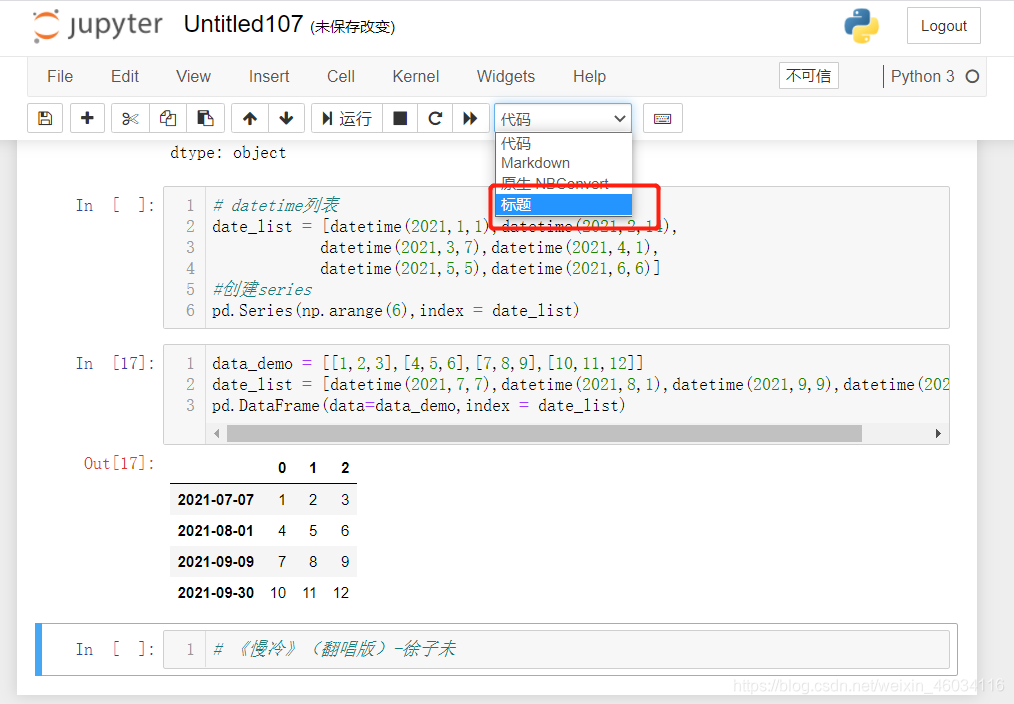Click the value 12 in output table
This screenshot has width=1014, height=704.
coord(341,593)
